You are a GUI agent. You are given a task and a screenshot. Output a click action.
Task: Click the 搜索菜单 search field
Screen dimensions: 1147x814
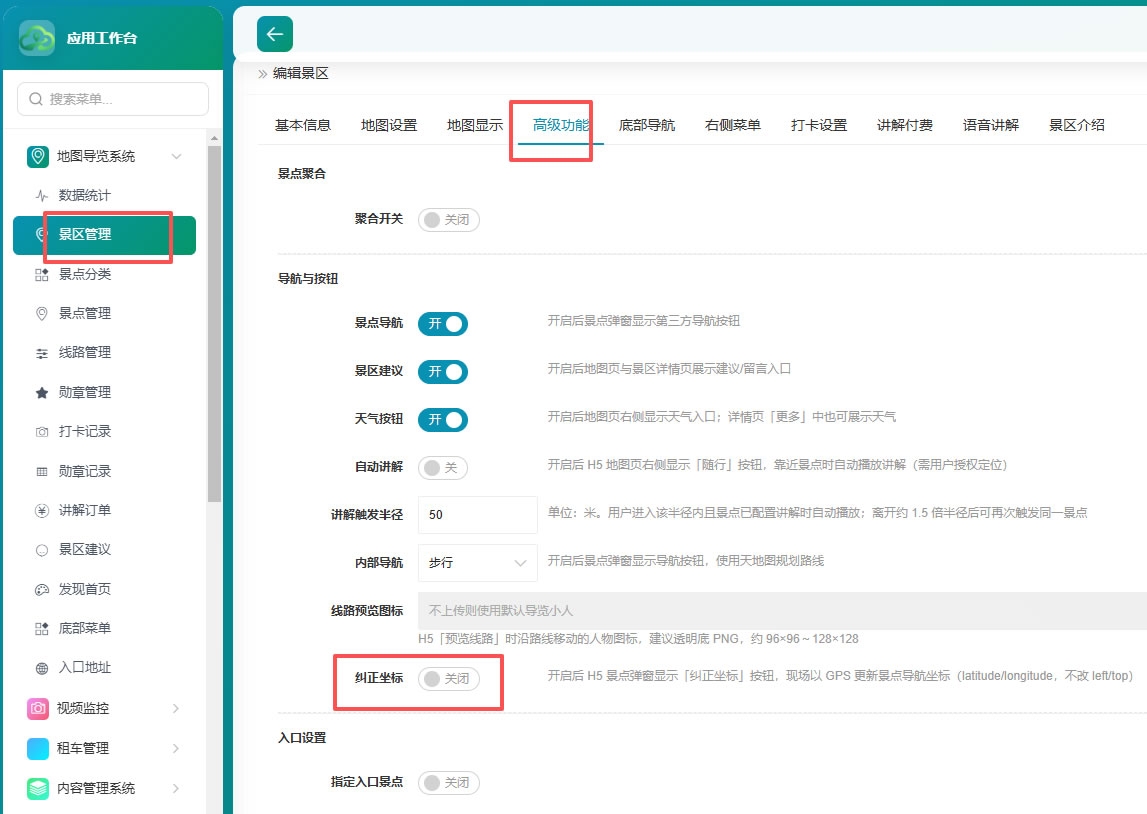click(x=113, y=99)
